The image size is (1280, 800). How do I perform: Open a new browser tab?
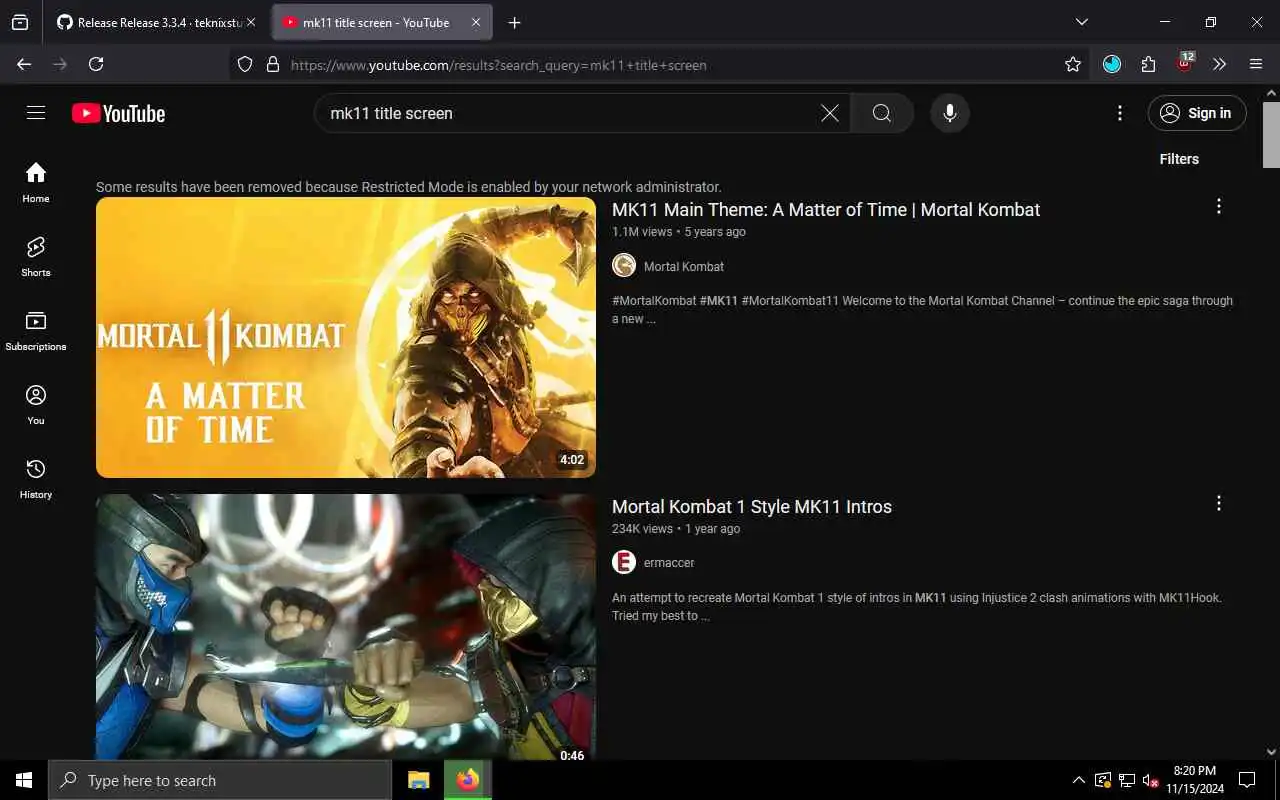click(x=514, y=22)
